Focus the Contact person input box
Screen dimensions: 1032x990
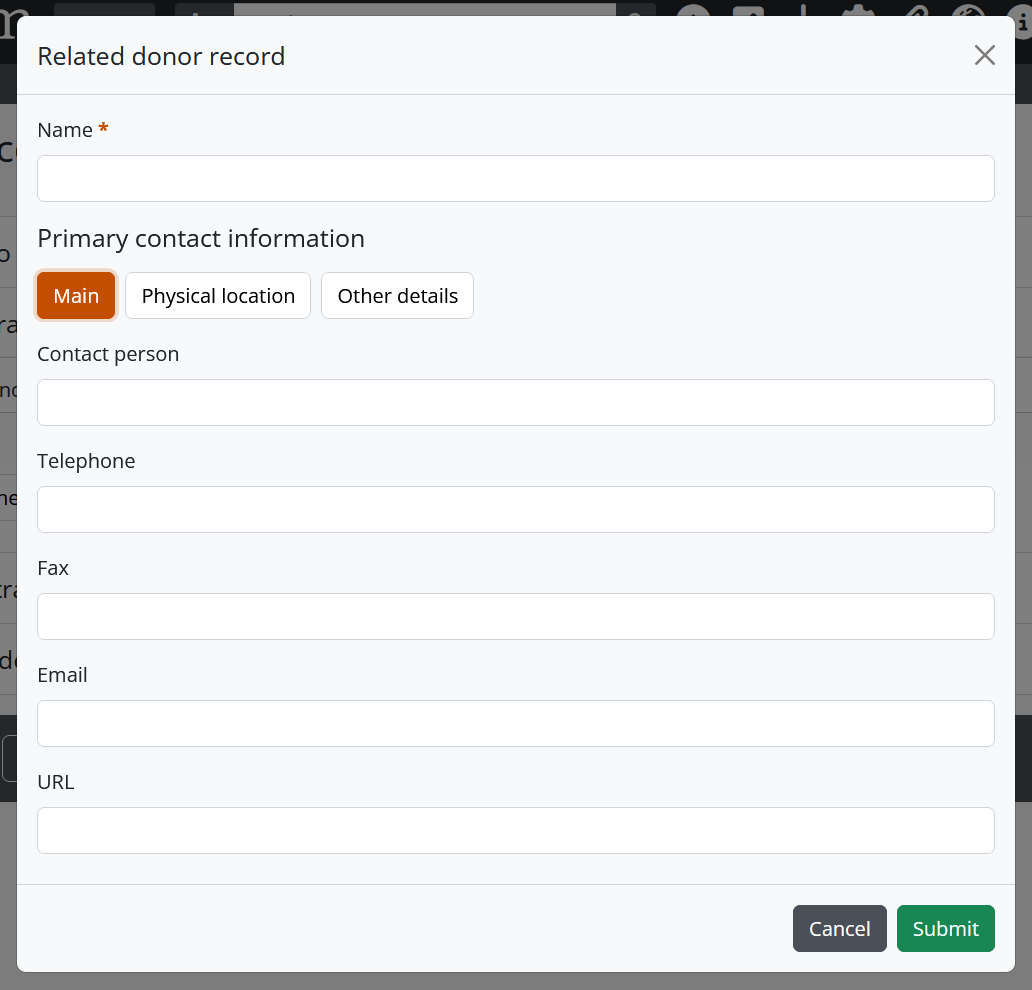515,403
